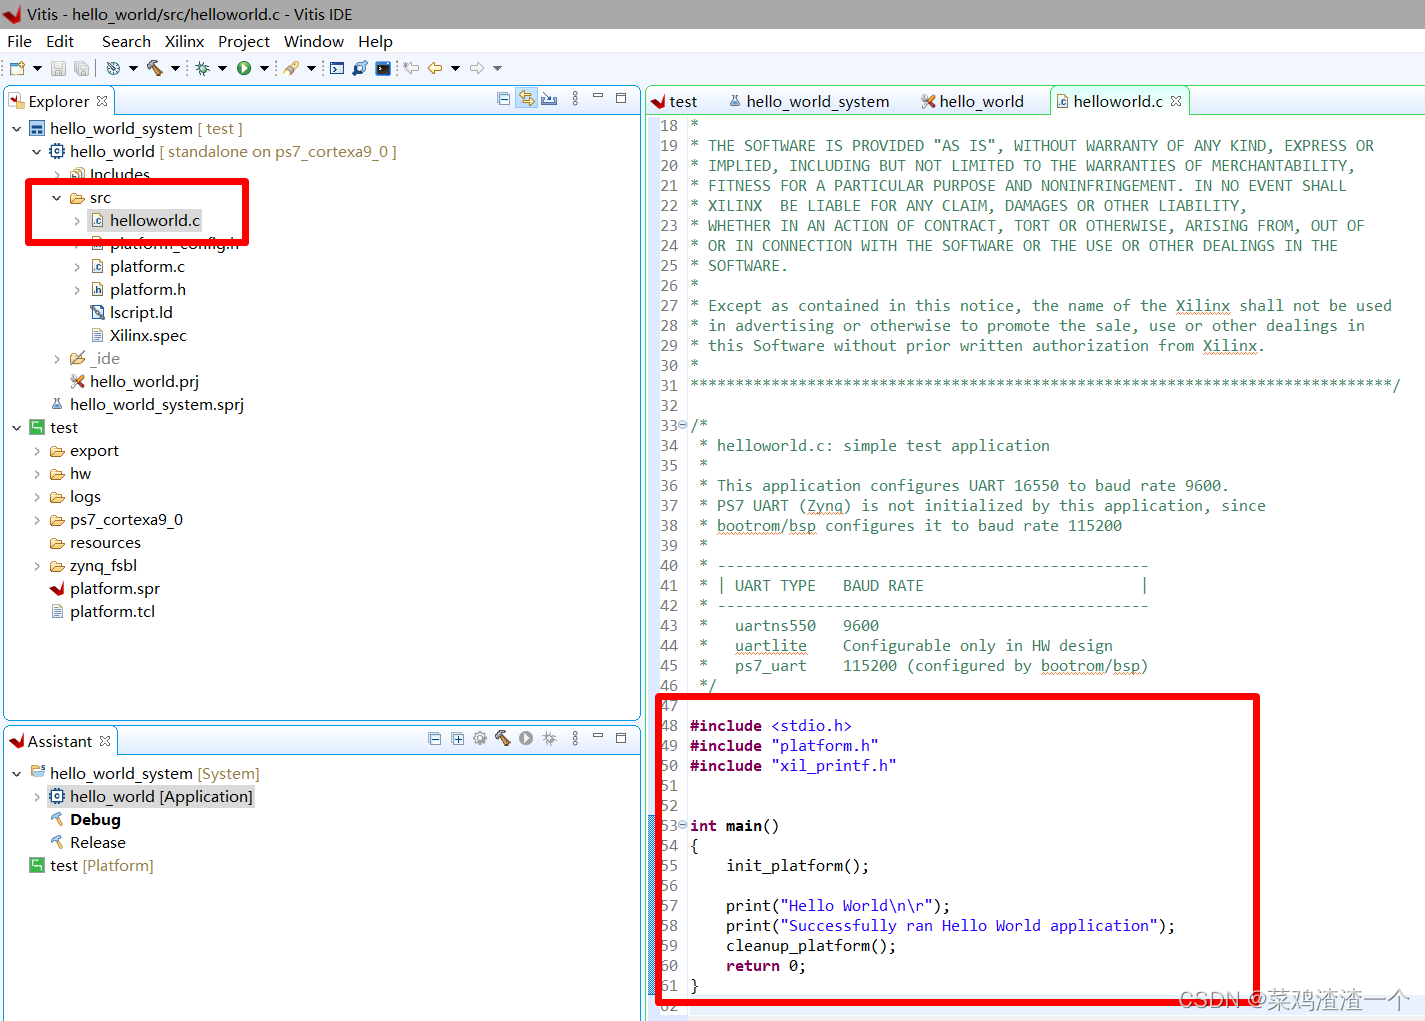
Task: Click the Vitis Serial Terminal toolbar icon
Action: point(383,68)
